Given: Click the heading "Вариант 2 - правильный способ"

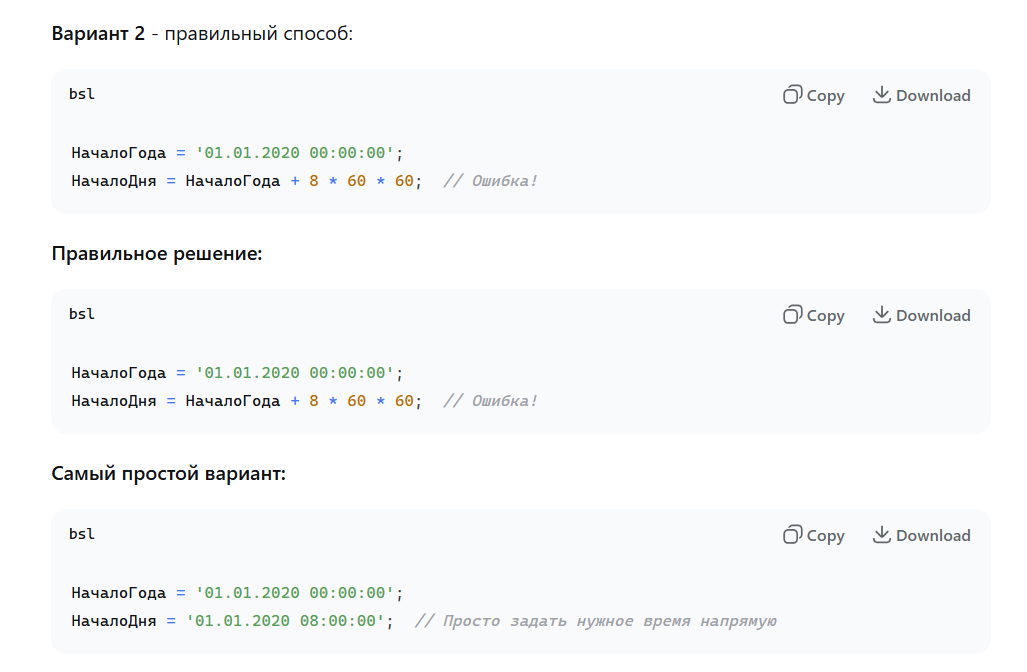Looking at the screenshot, I should (202, 33).
